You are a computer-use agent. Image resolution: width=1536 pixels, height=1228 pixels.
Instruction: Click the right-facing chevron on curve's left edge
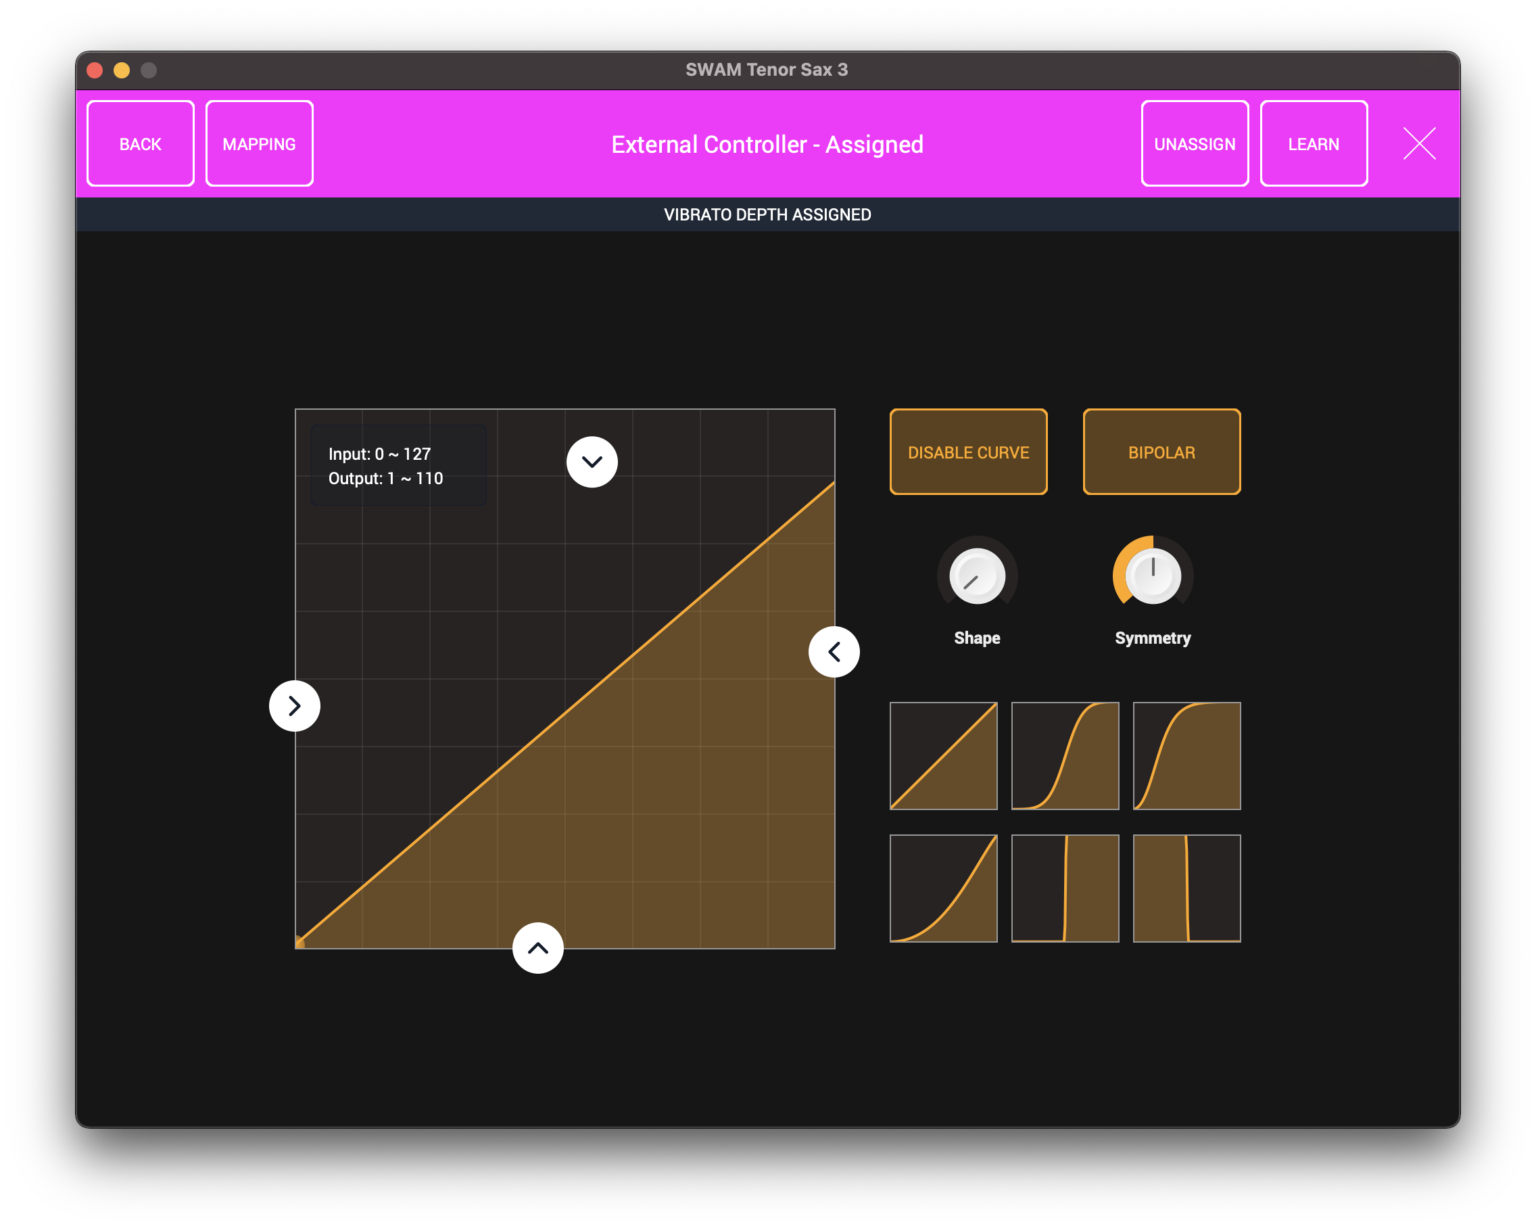pyautogui.click(x=294, y=705)
